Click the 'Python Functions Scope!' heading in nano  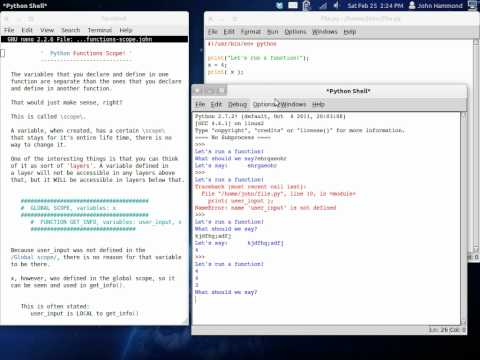coord(87,53)
